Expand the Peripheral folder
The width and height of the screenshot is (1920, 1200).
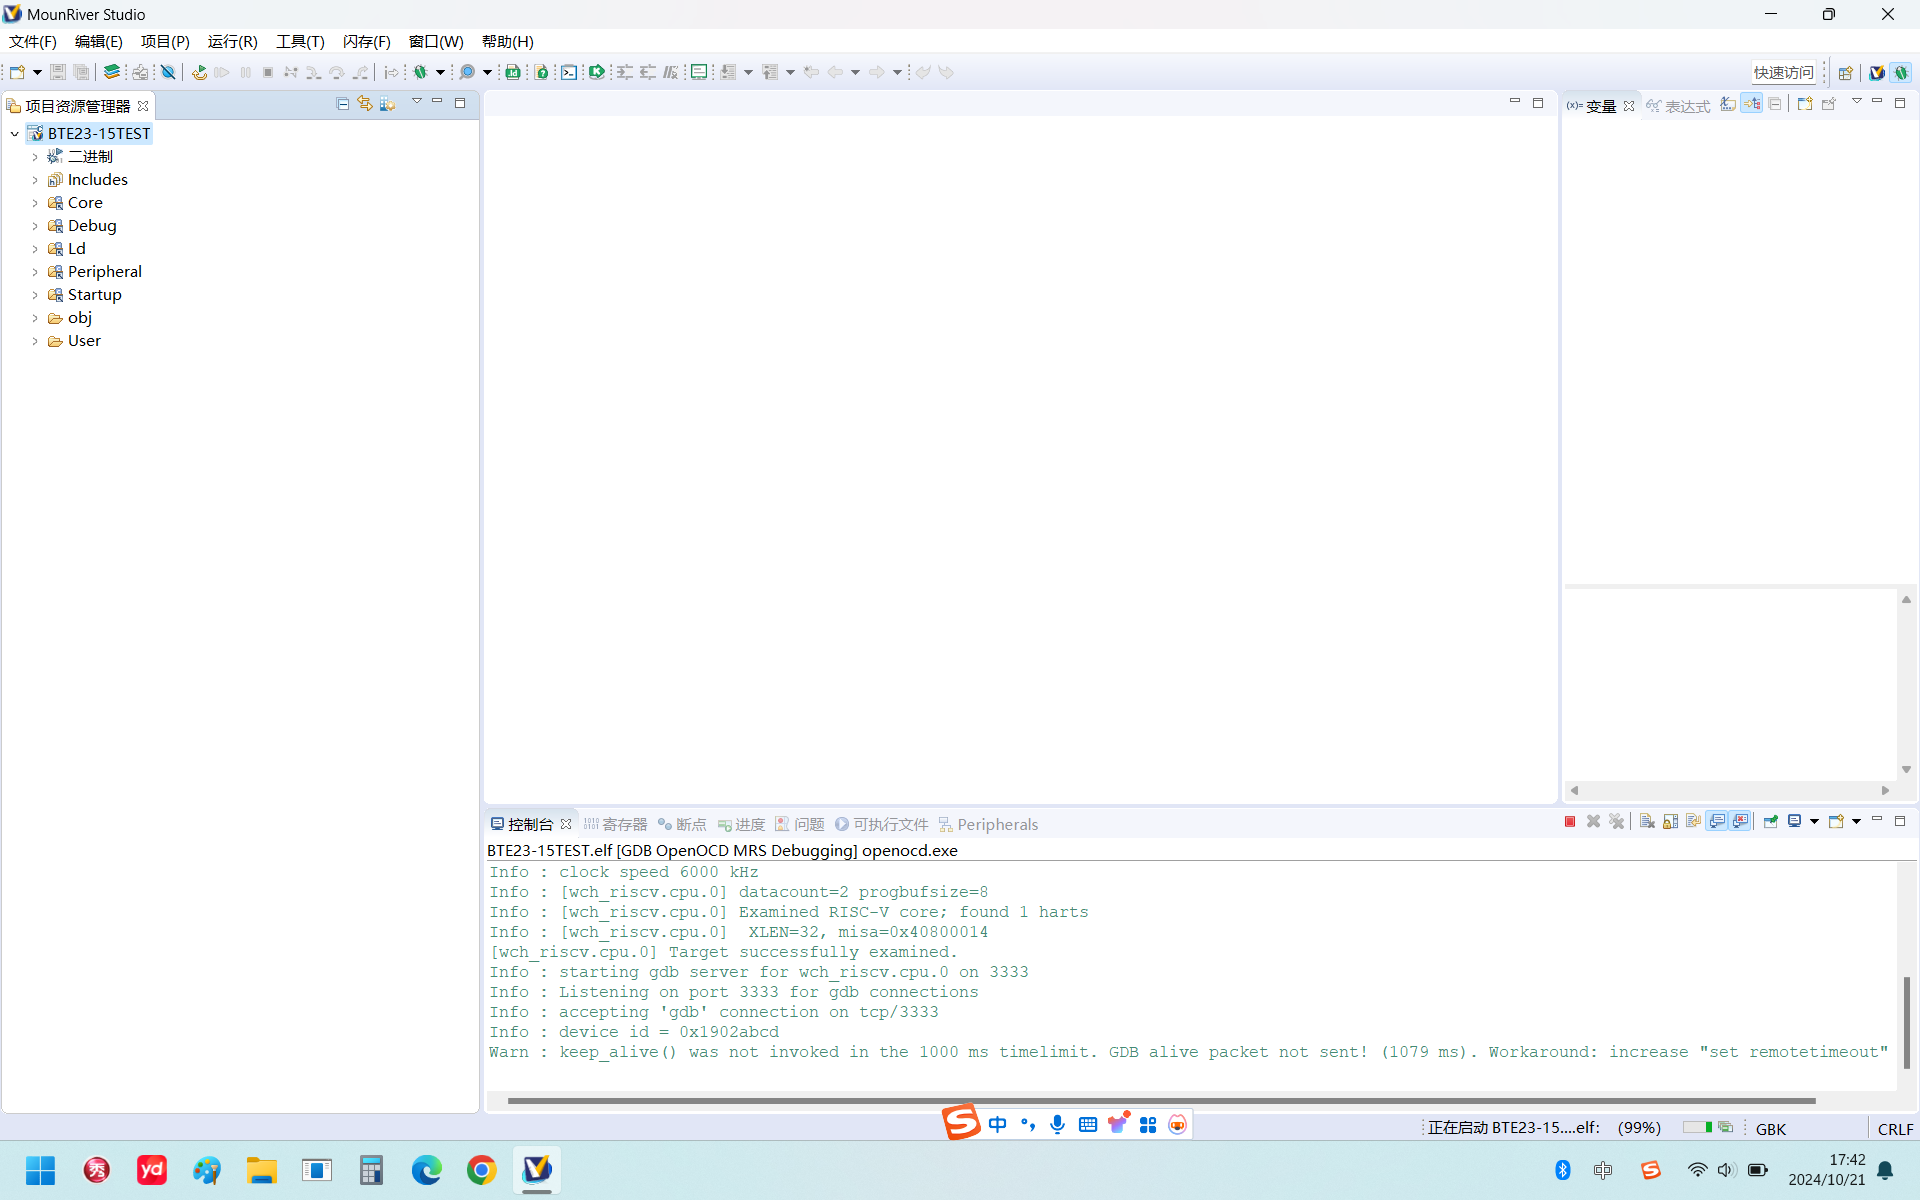[x=35, y=272]
